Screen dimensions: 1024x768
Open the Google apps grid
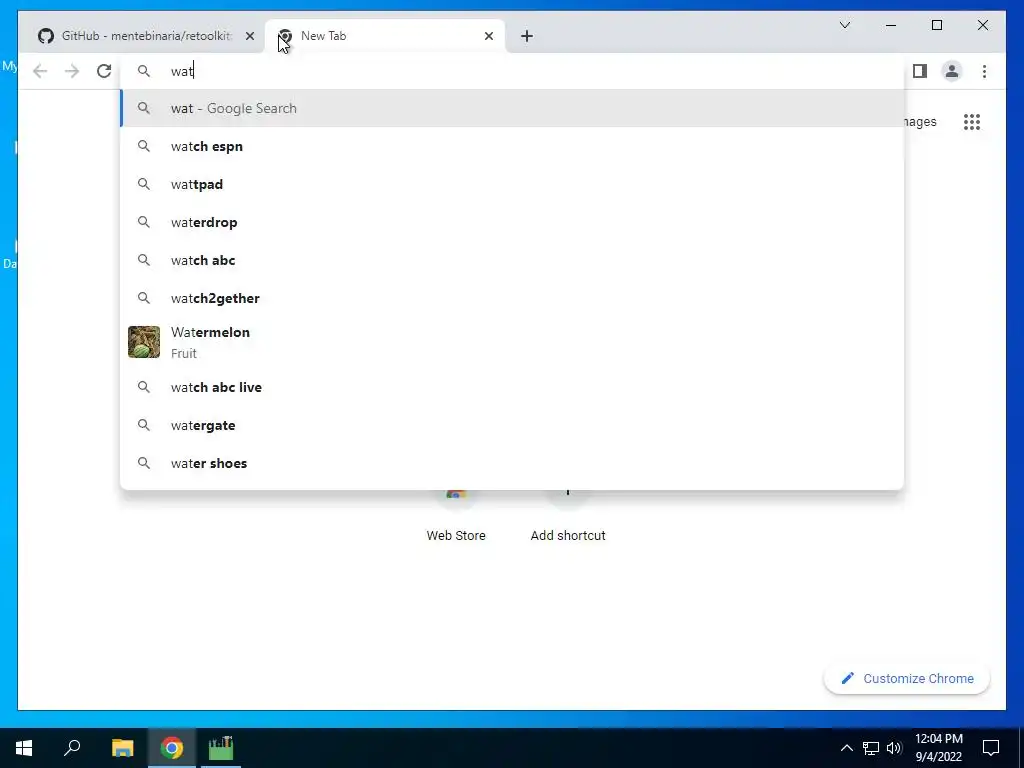[x=972, y=122]
